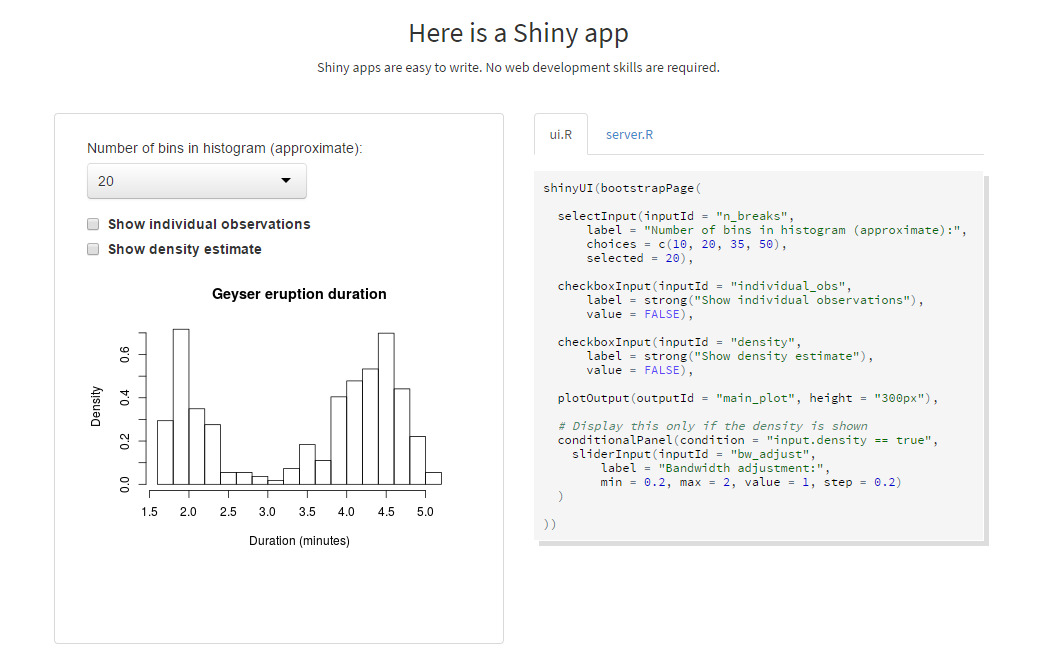Click the conditionalPanel condition code line
Screen dimensions: 1059x664
pyautogui.click(x=748, y=440)
